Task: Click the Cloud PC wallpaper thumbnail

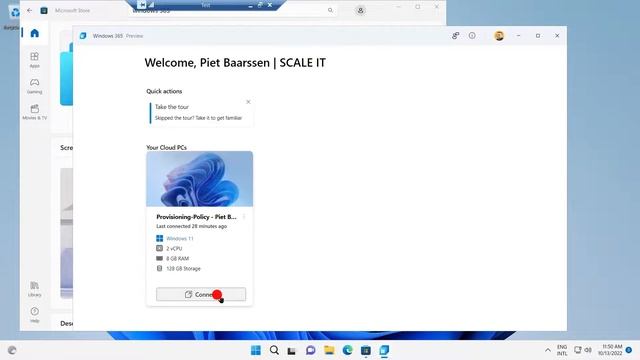Action: point(200,179)
